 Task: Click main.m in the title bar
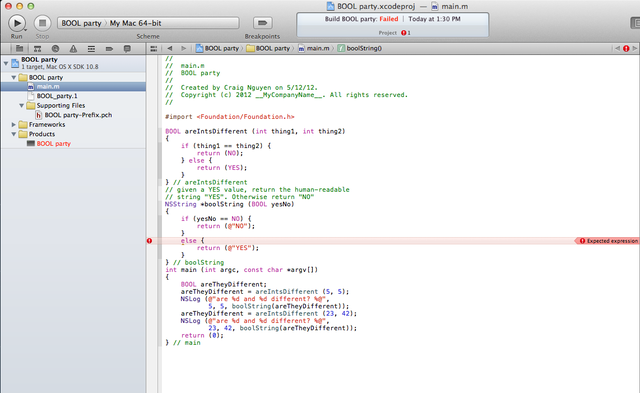450,7
